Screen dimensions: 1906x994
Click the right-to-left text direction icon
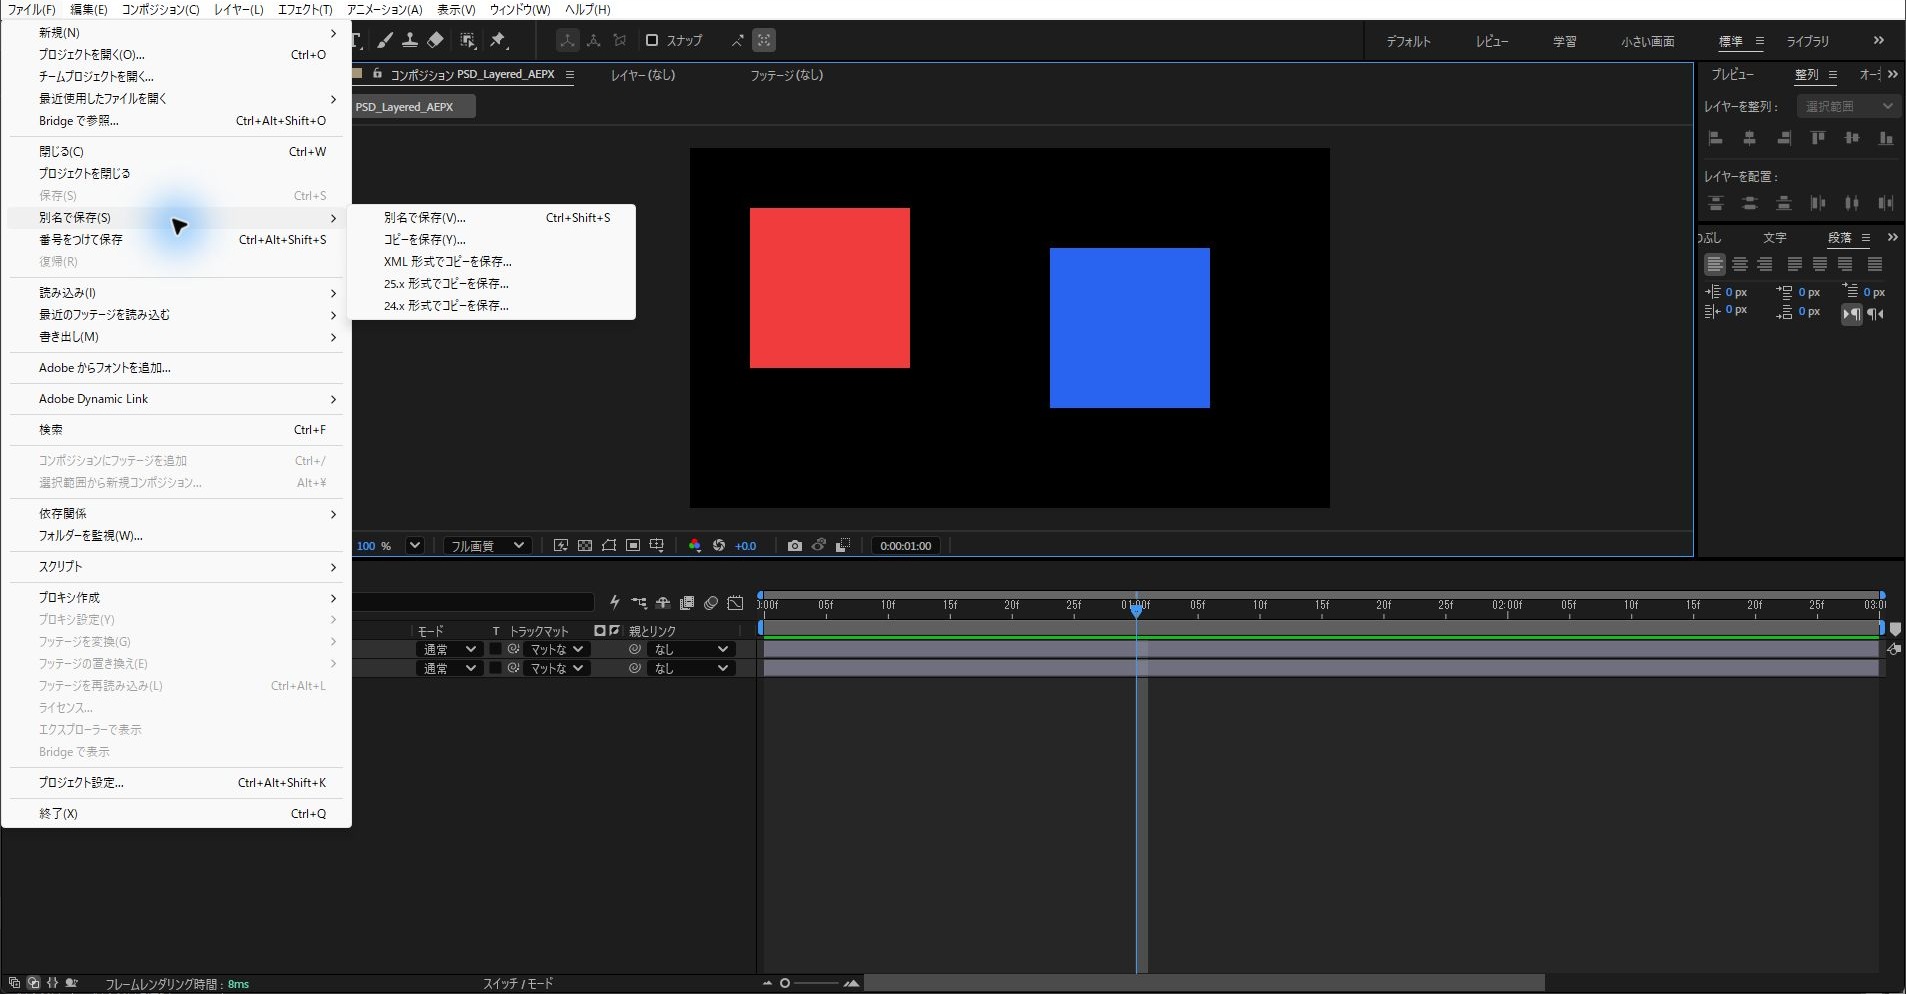click(x=1876, y=313)
